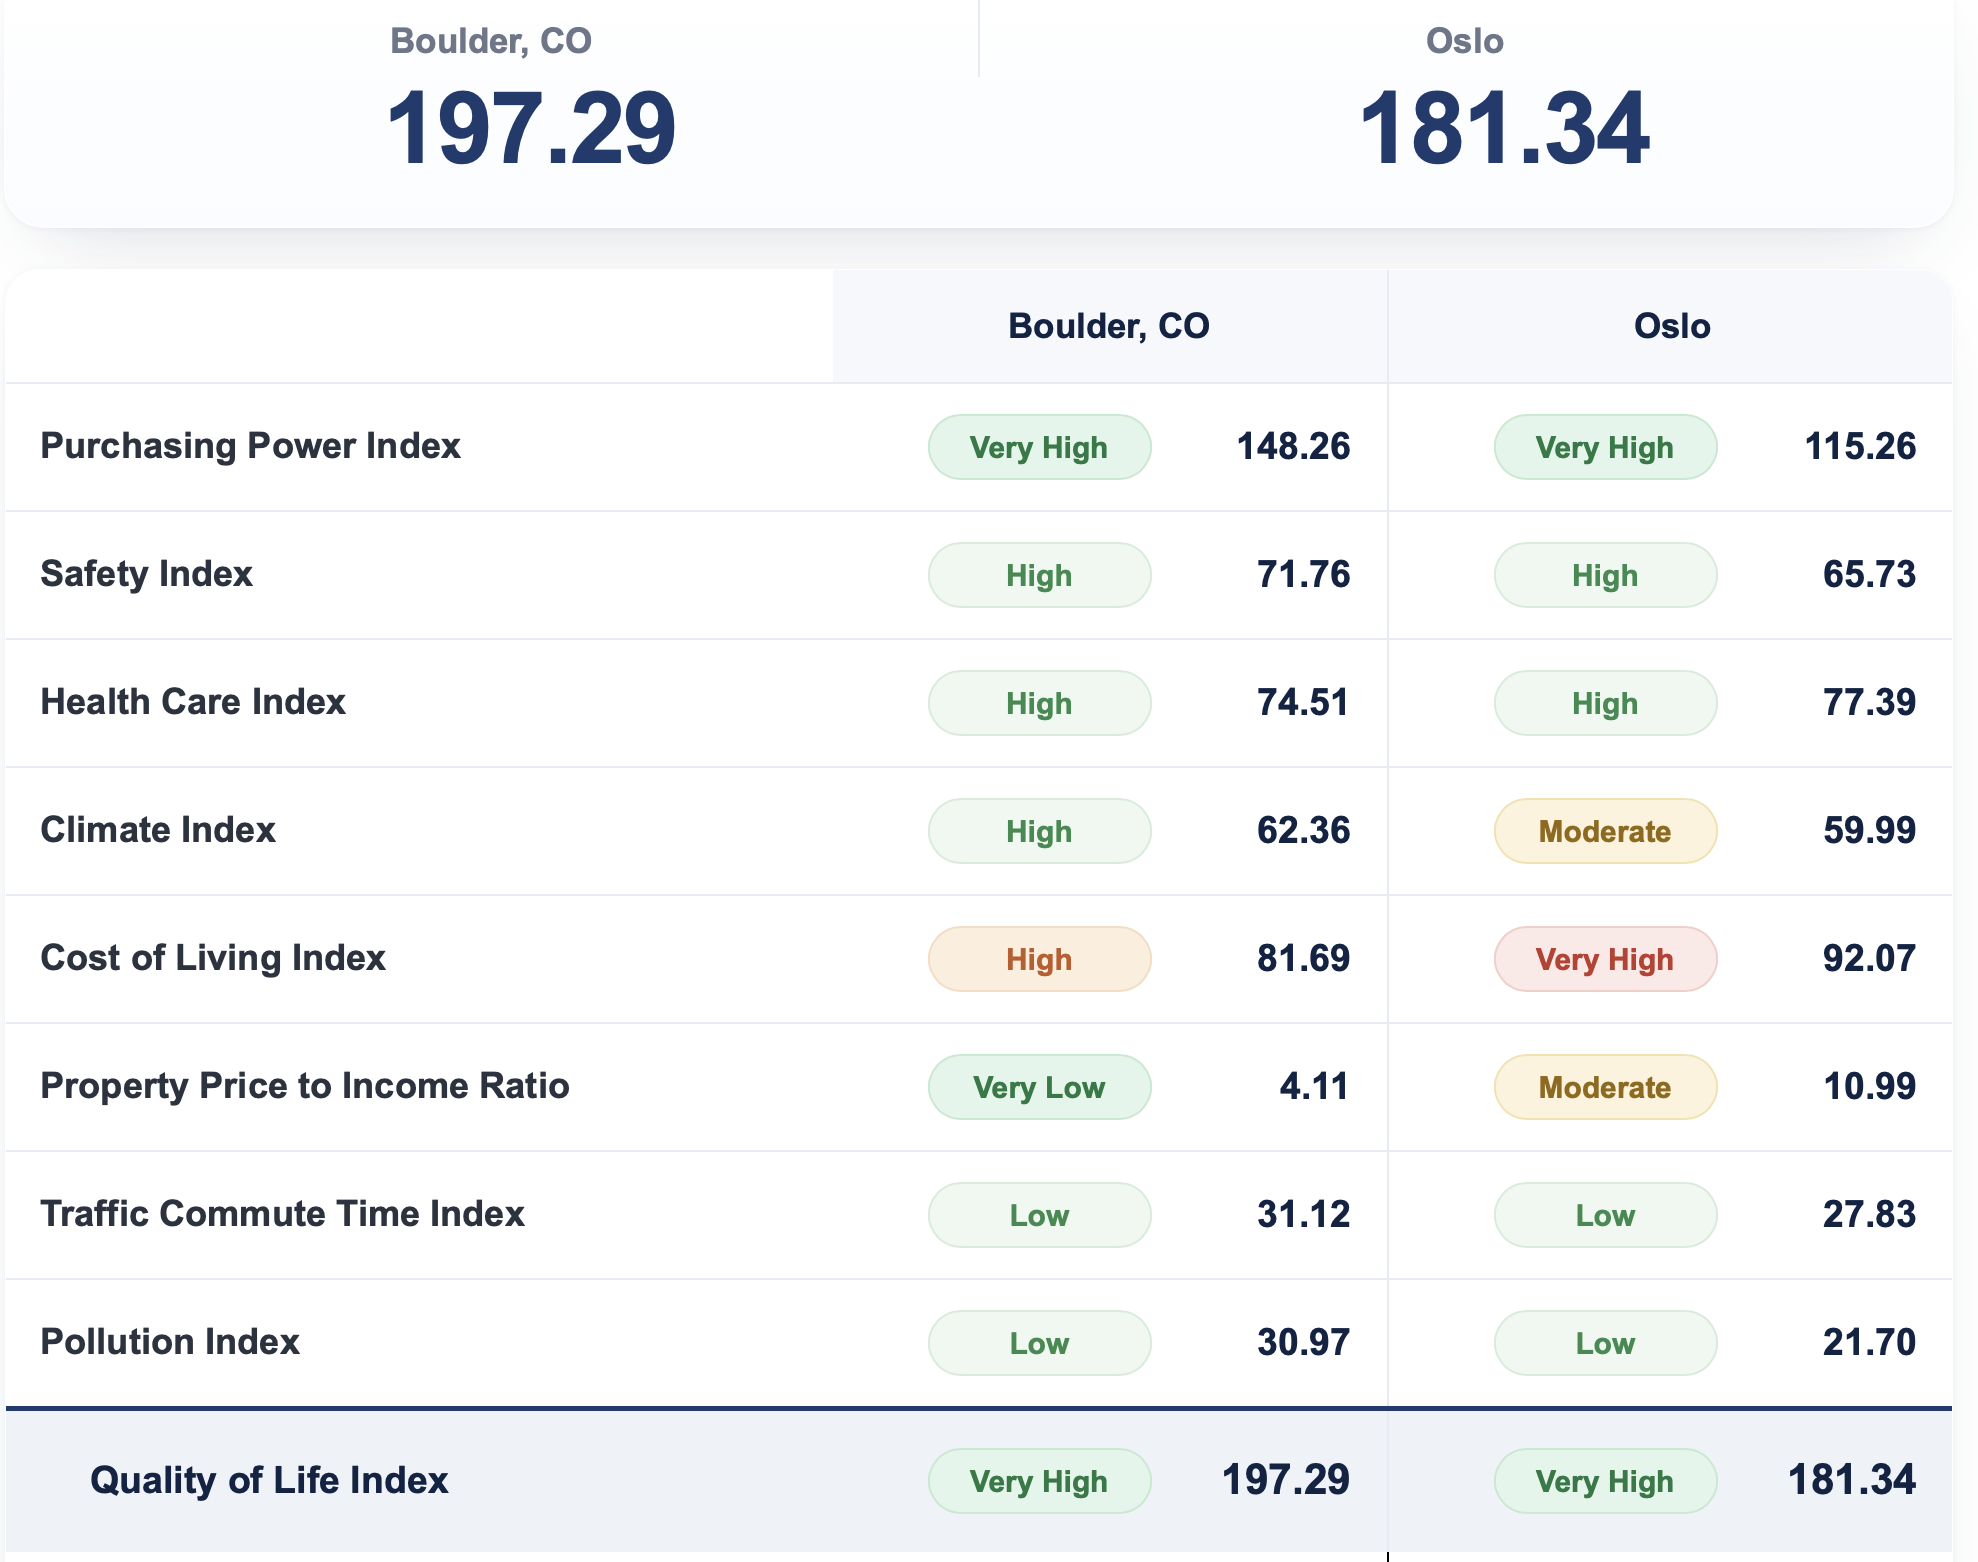This screenshot has width=1978, height=1562.
Task: Select Oslo's "Very High" Quality of Life badge
Action: (1606, 1481)
